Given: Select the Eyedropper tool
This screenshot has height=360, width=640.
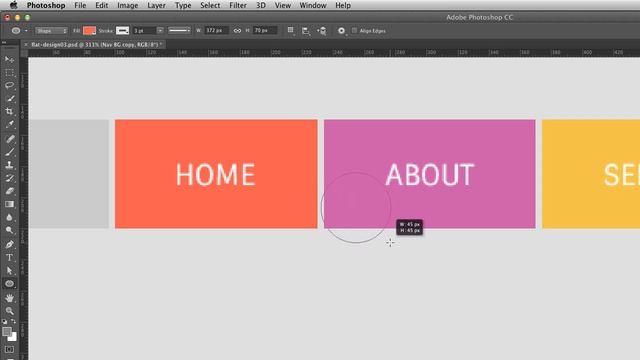Looking at the screenshot, I should (x=9, y=124).
